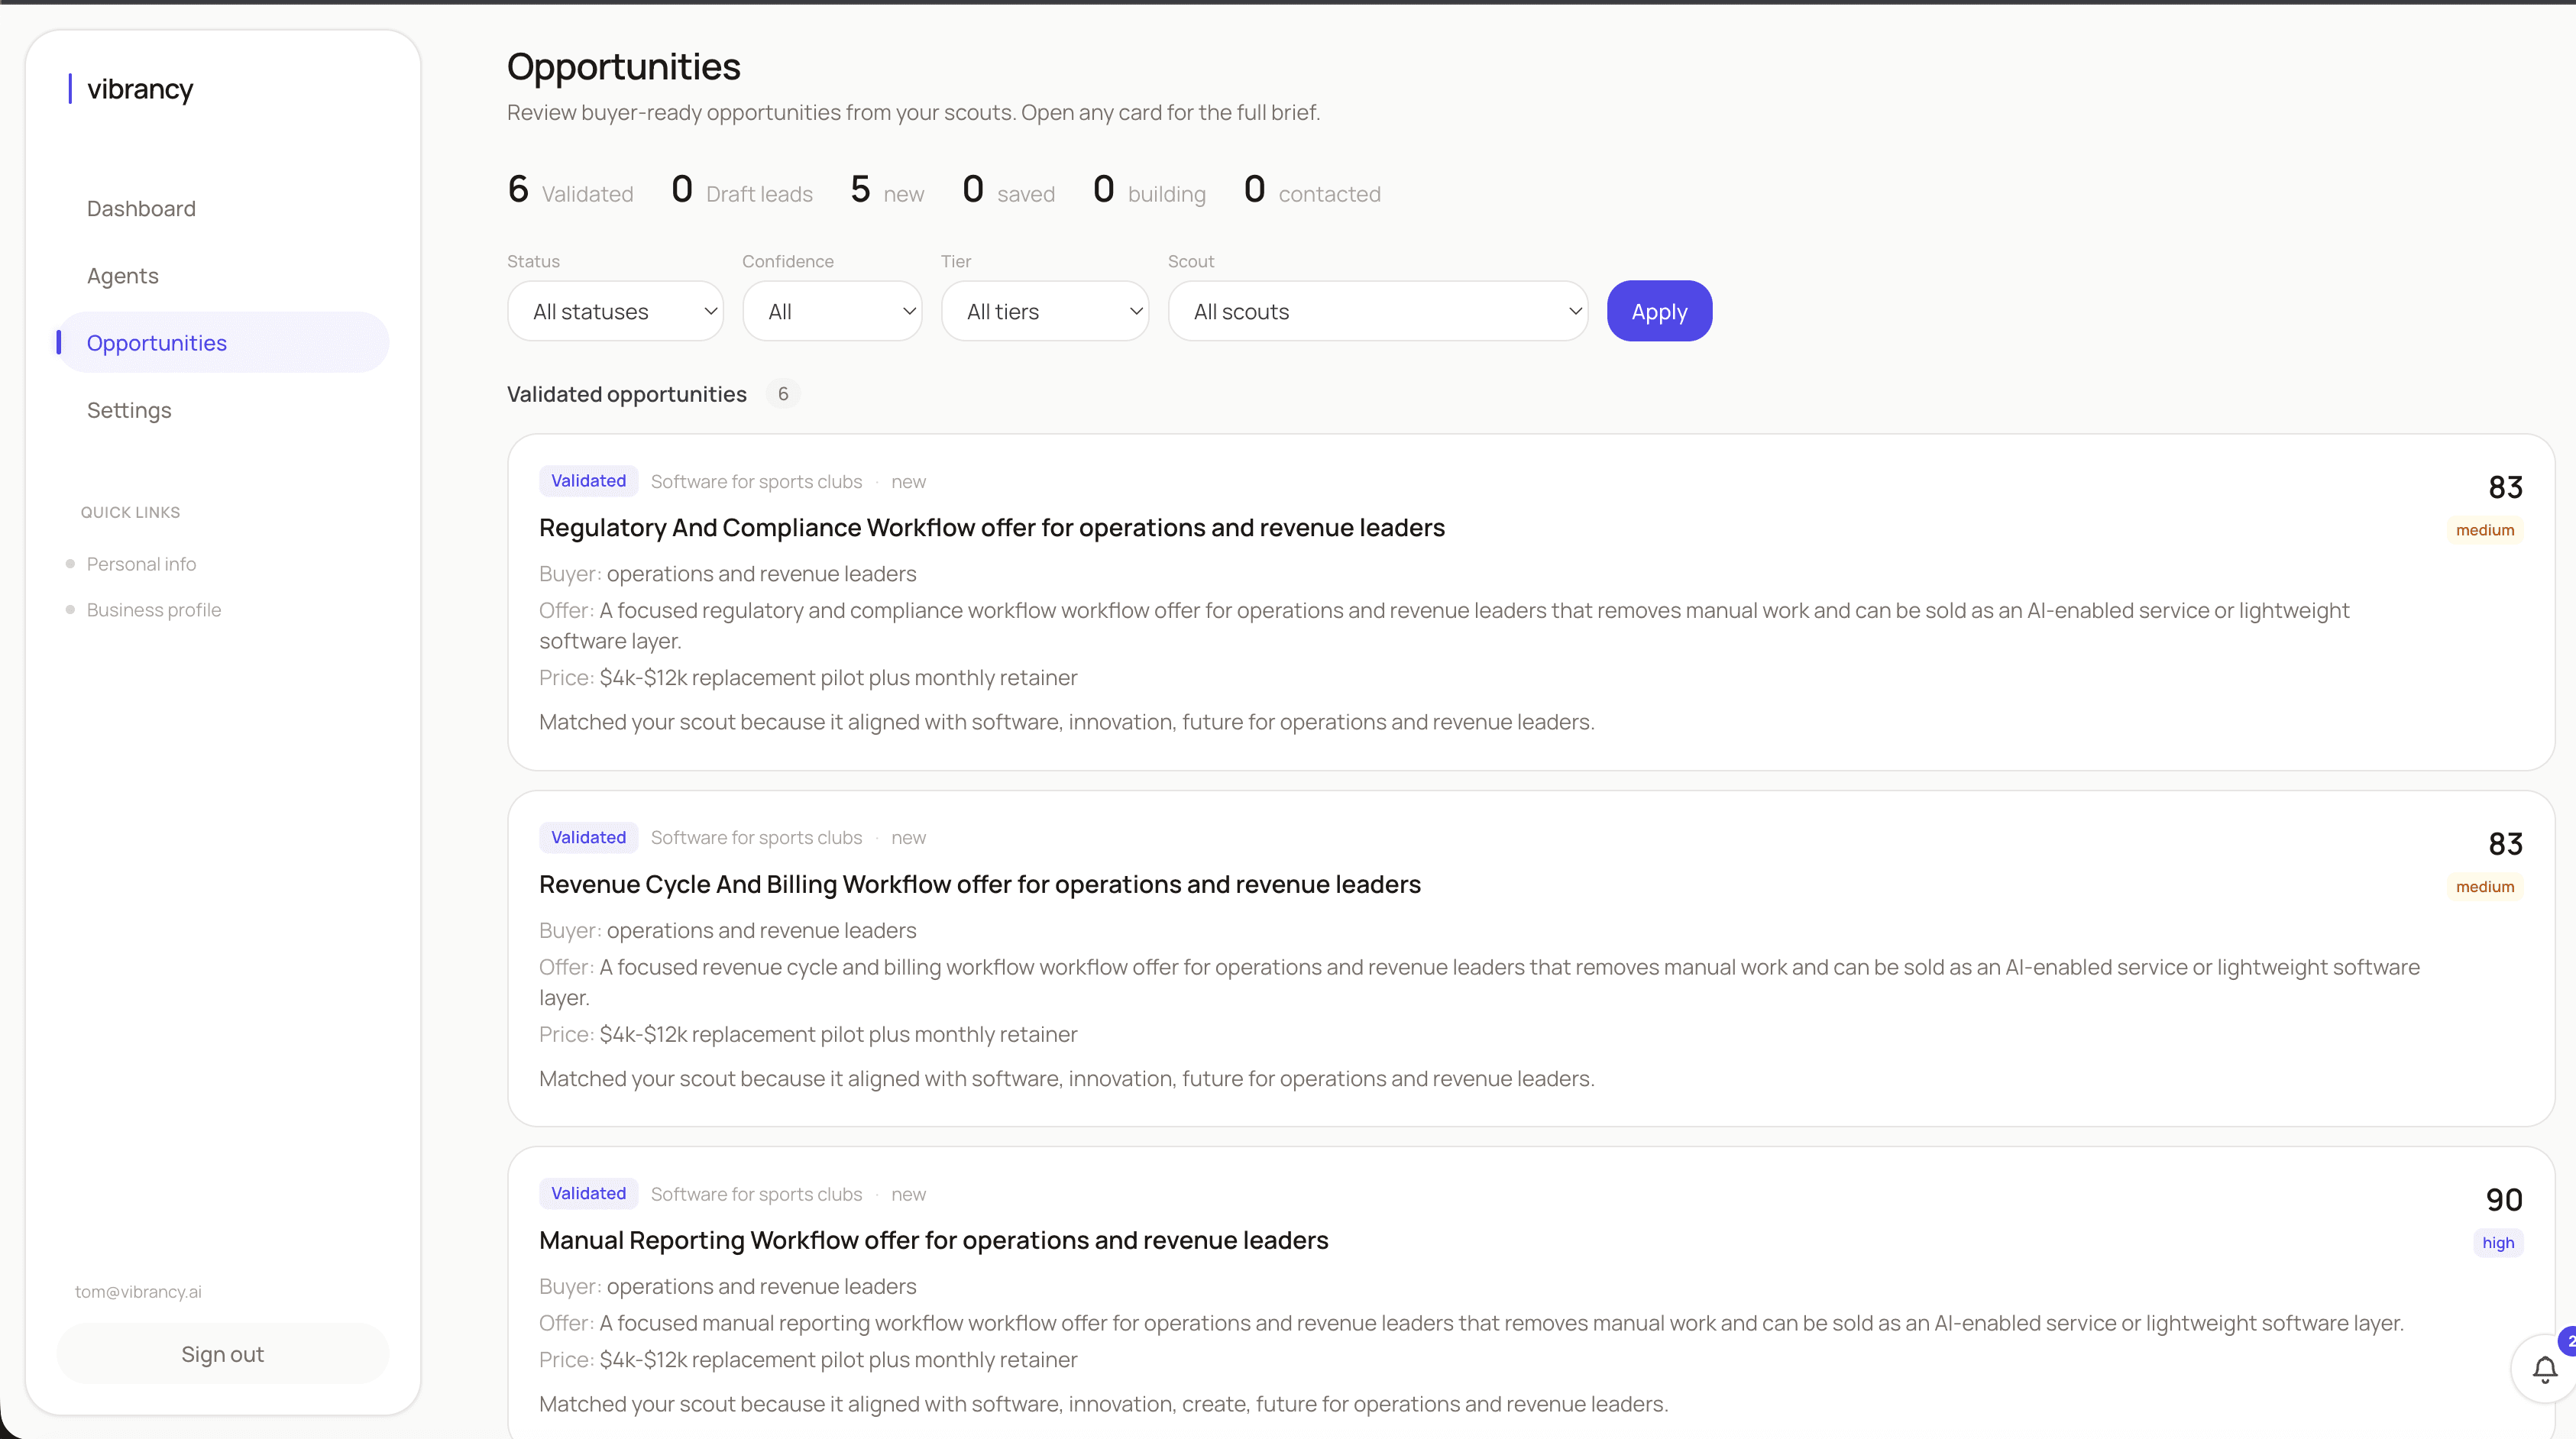Open the 'All tiers' dropdown
The image size is (2576, 1439).
(x=1045, y=311)
